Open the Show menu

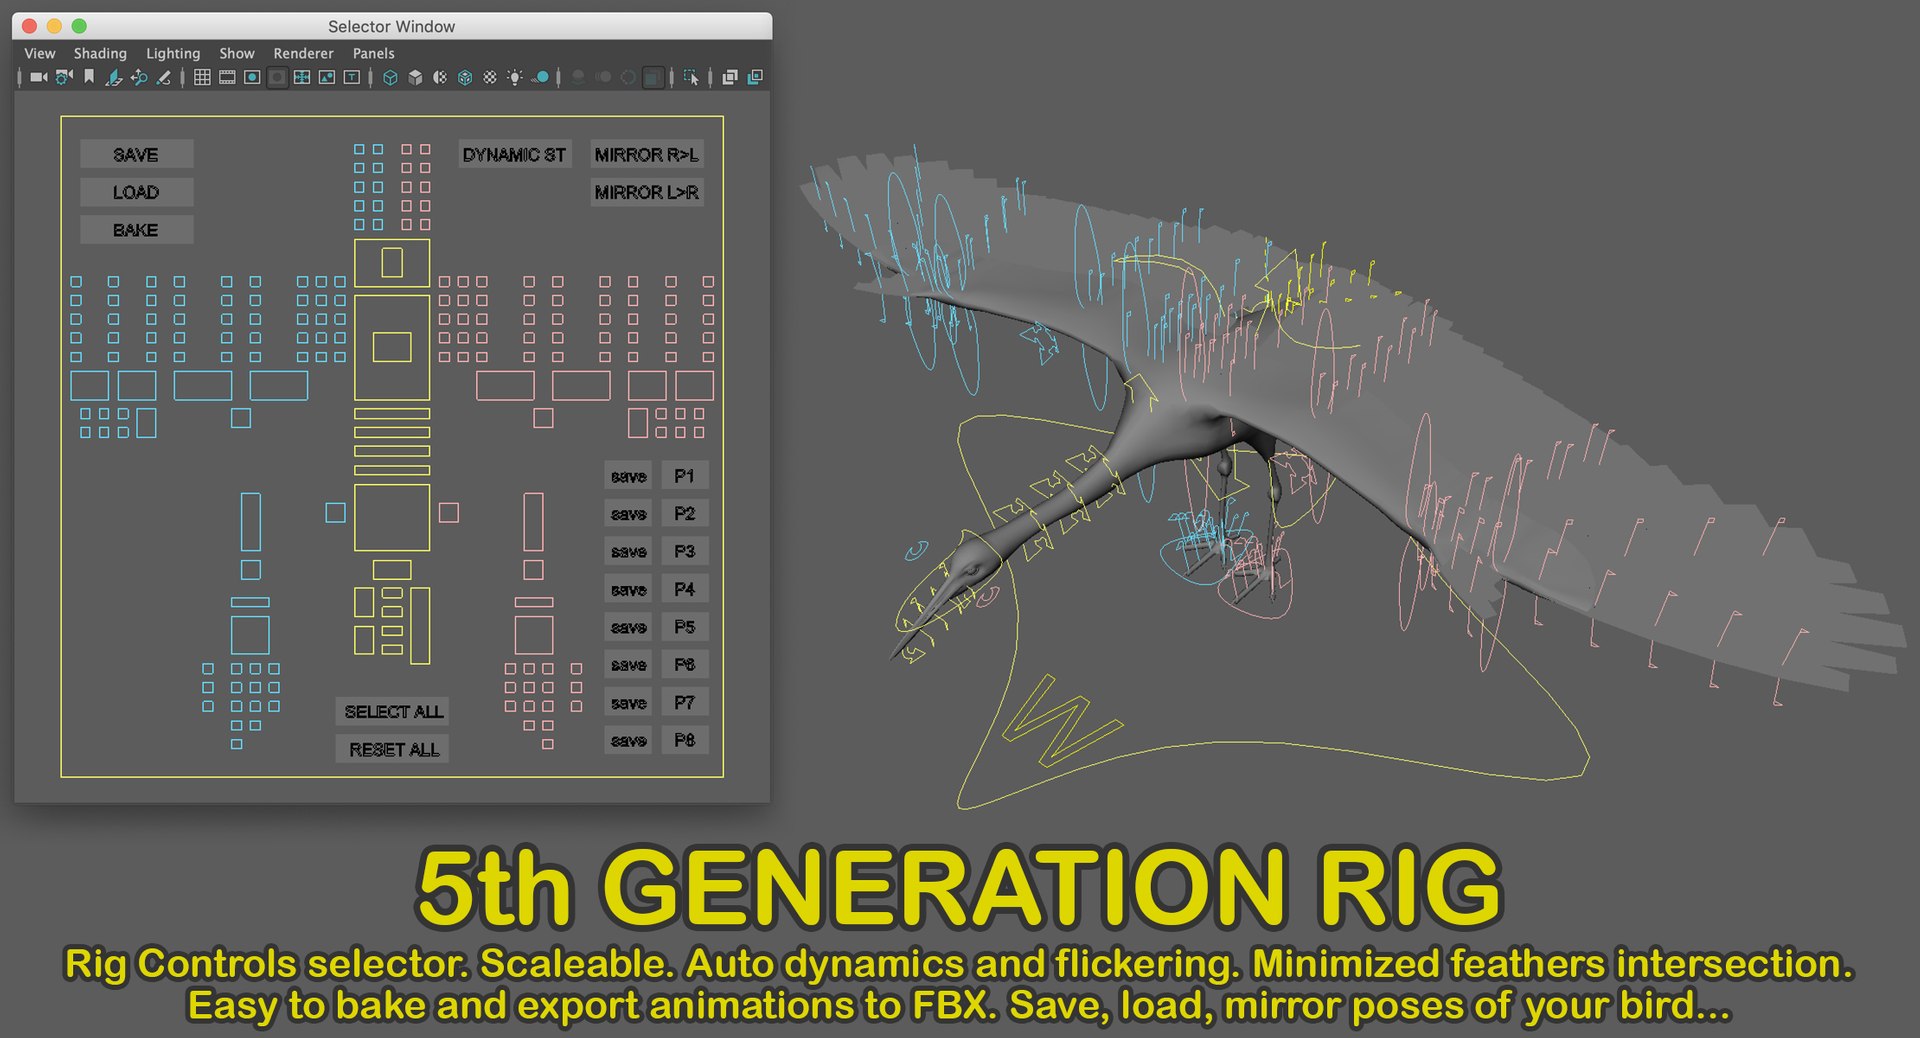[x=237, y=53]
